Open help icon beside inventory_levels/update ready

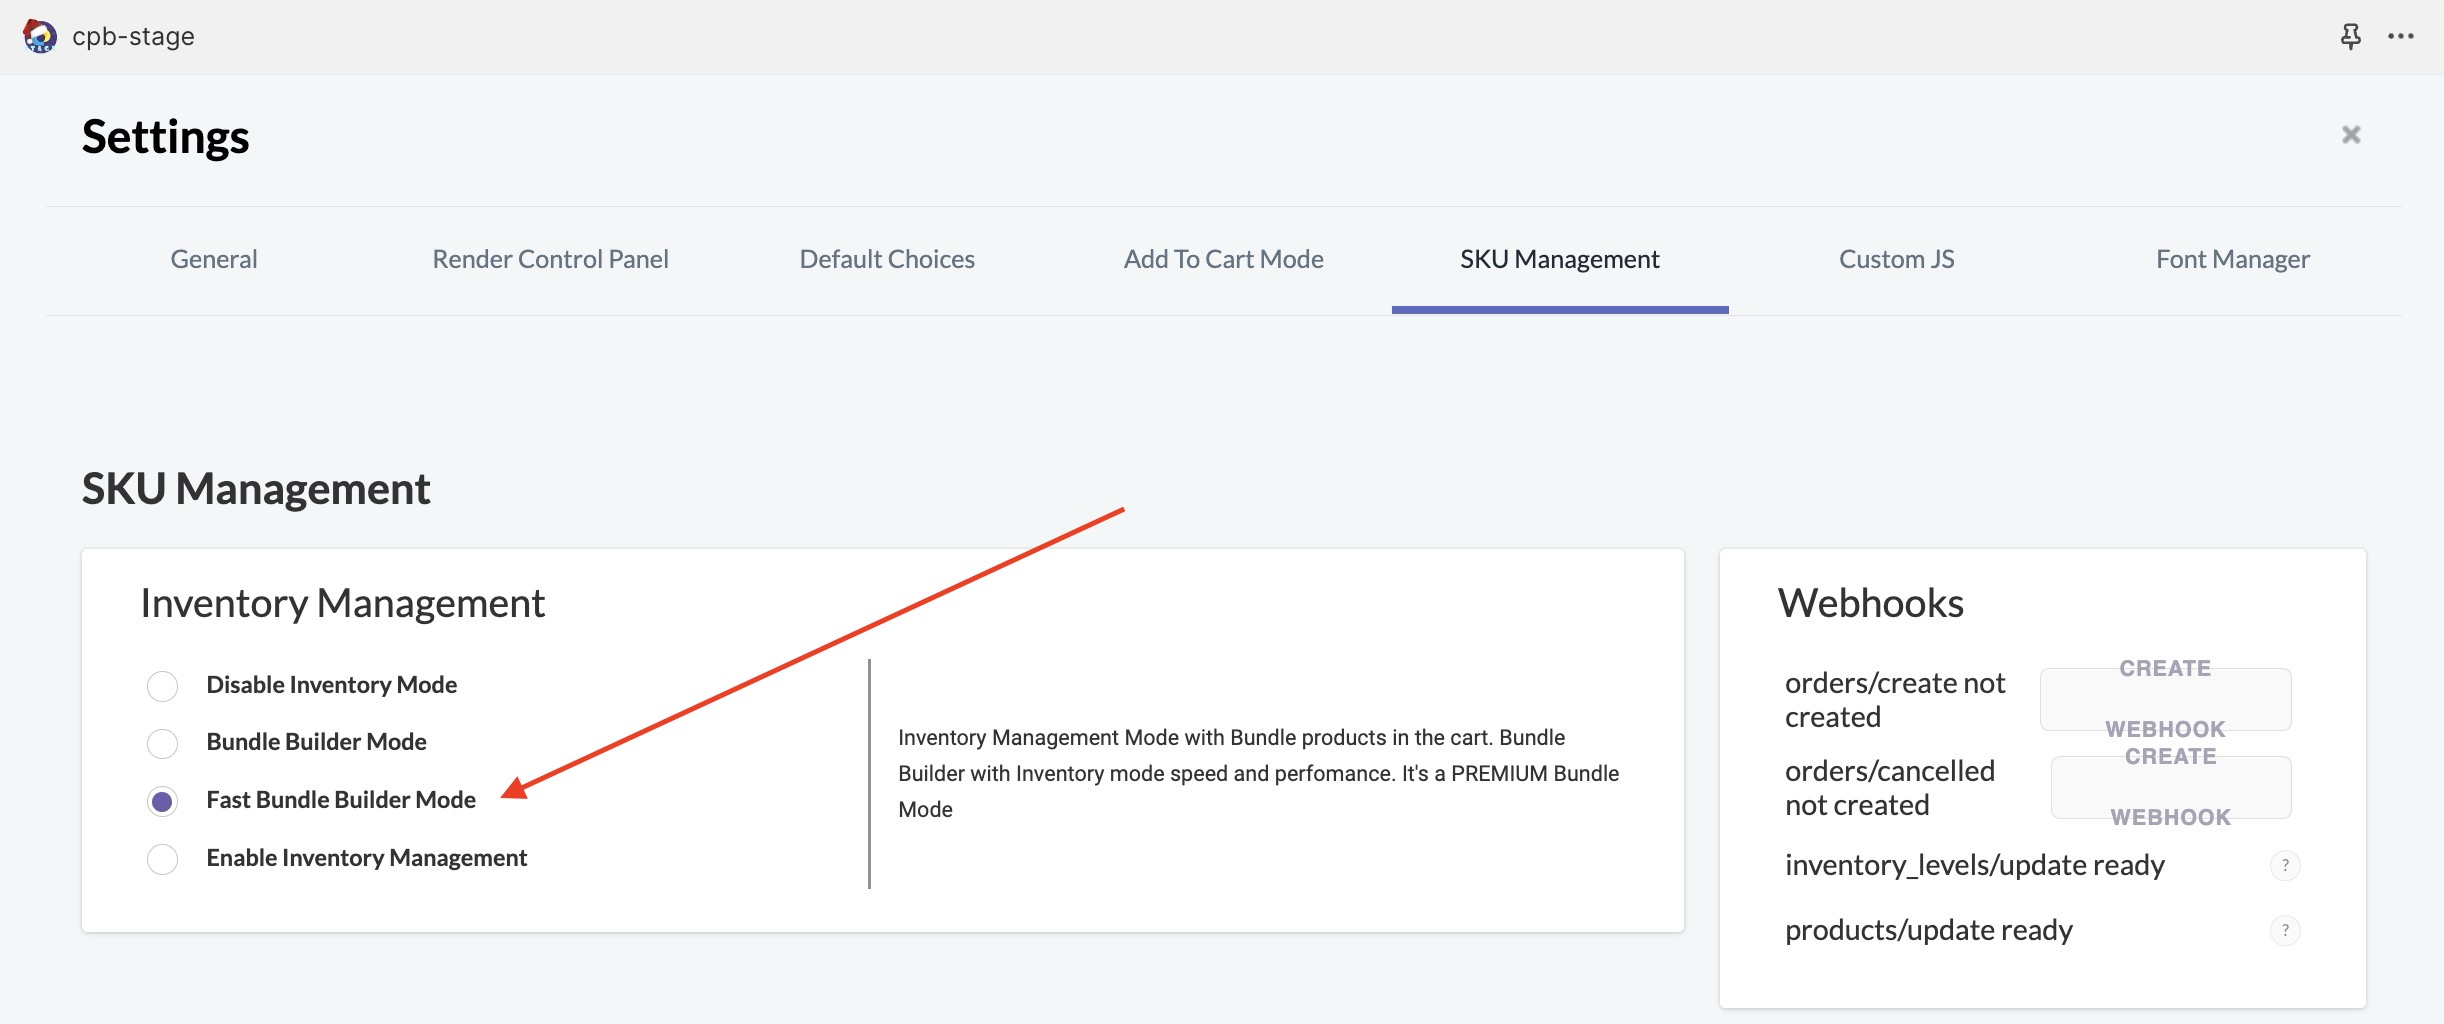[2285, 865]
